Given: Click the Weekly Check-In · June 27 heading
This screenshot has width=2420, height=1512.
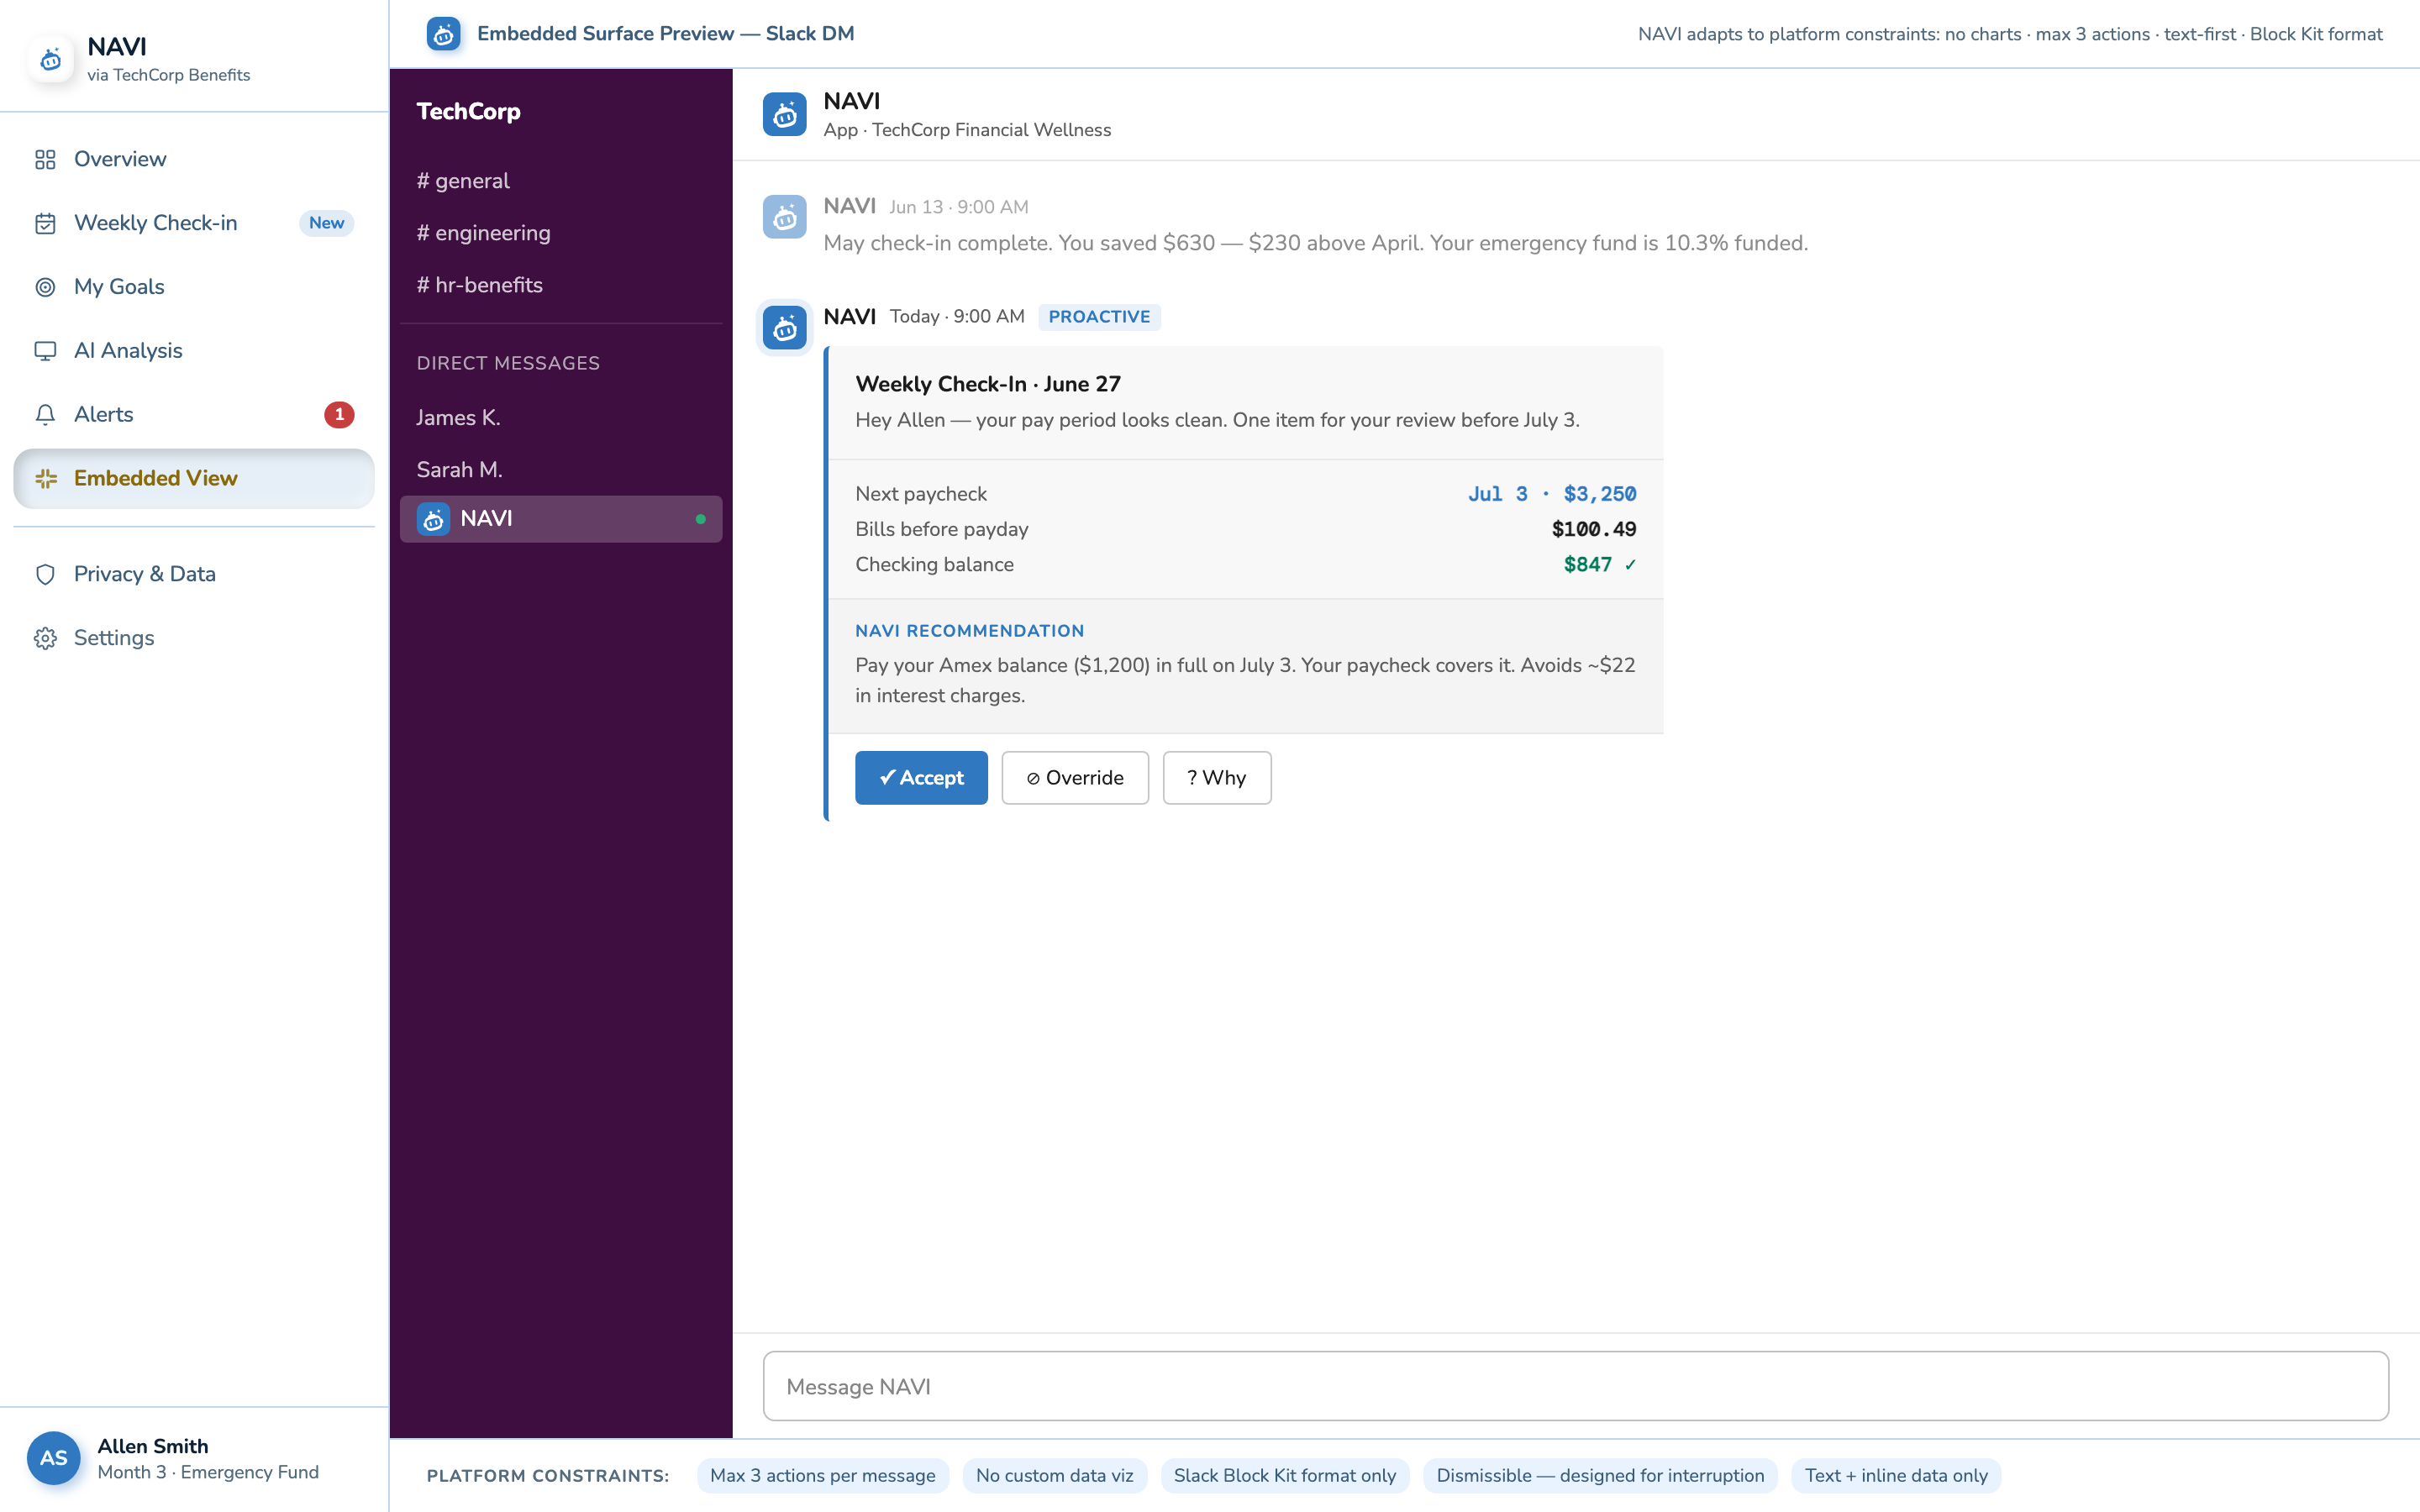Looking at the screenshot, I should (988, 384).
